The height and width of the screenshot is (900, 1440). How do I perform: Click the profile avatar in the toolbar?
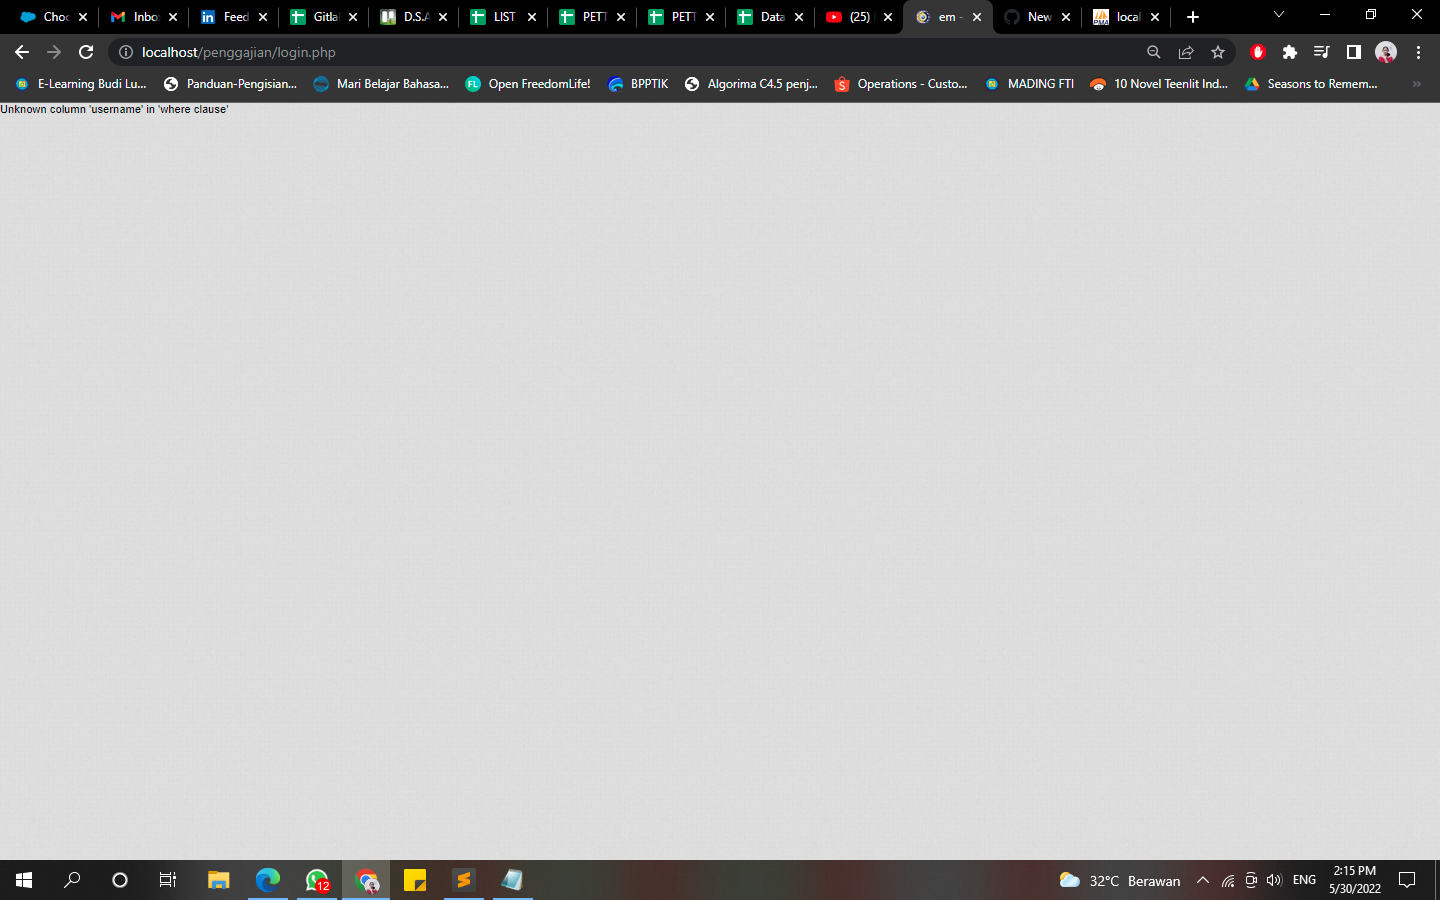click(1385, 52)
